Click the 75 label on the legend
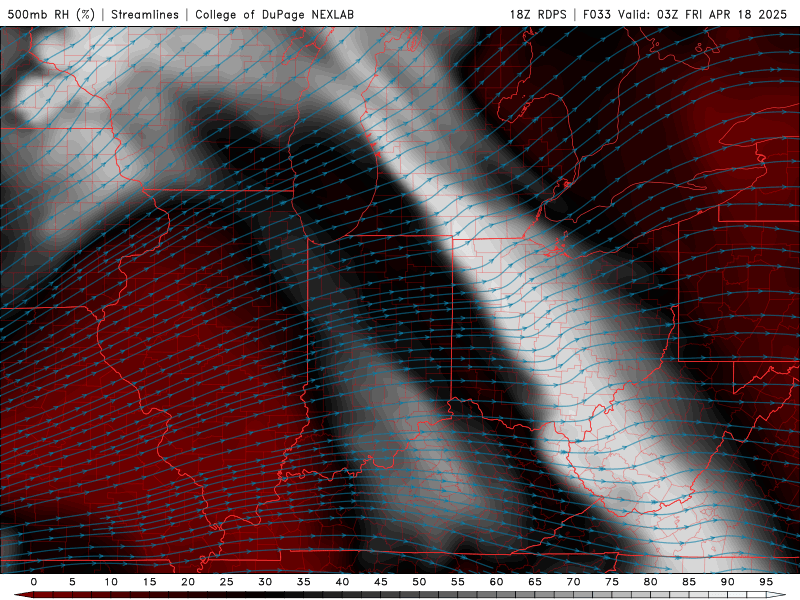 tap(612, 582)
